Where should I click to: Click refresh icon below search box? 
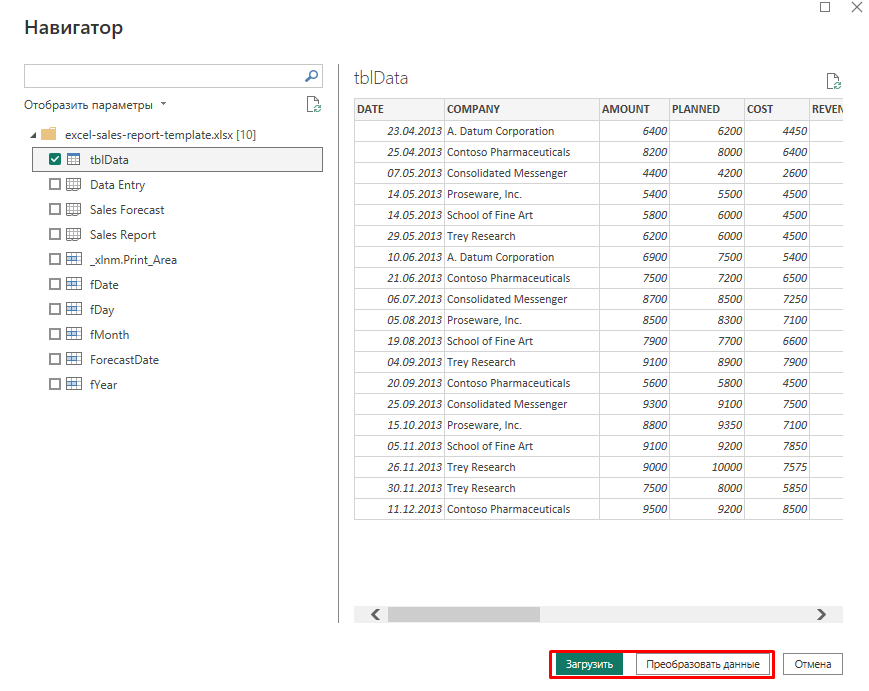click(x=313, y=105)
